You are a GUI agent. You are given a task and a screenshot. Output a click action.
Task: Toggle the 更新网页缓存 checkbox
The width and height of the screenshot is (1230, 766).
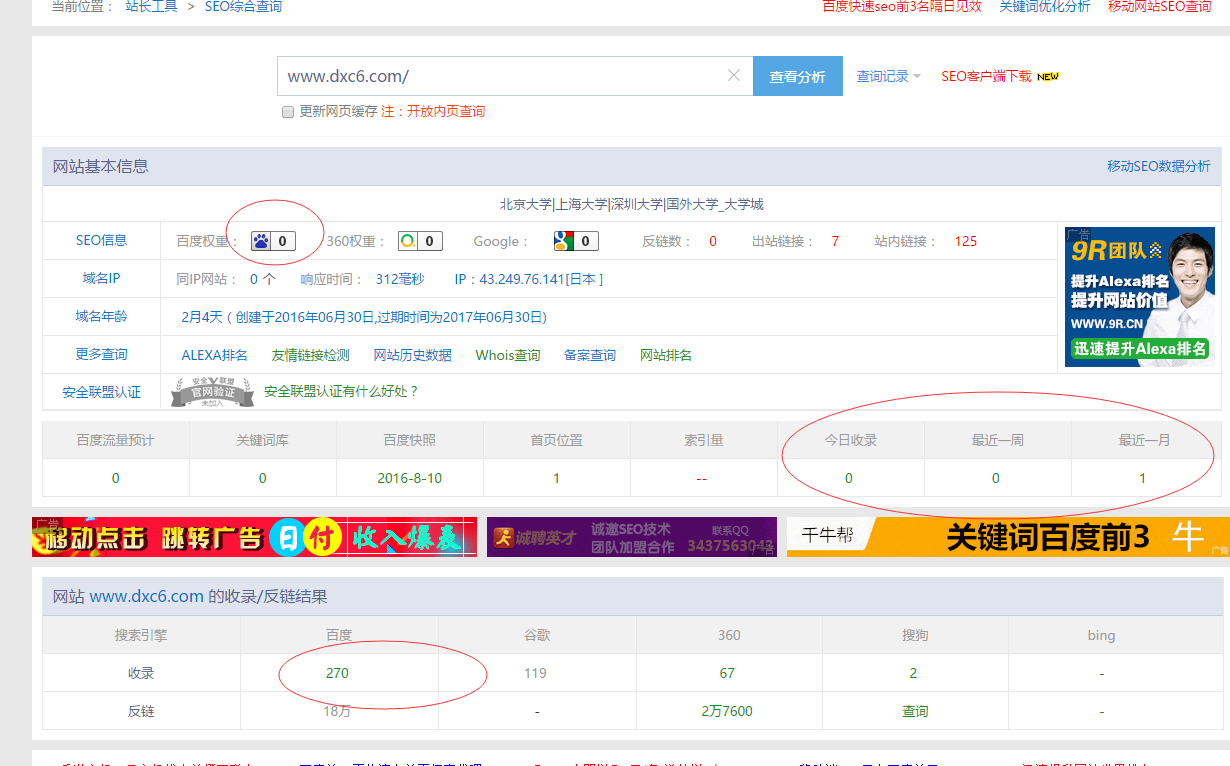point(288,112)
